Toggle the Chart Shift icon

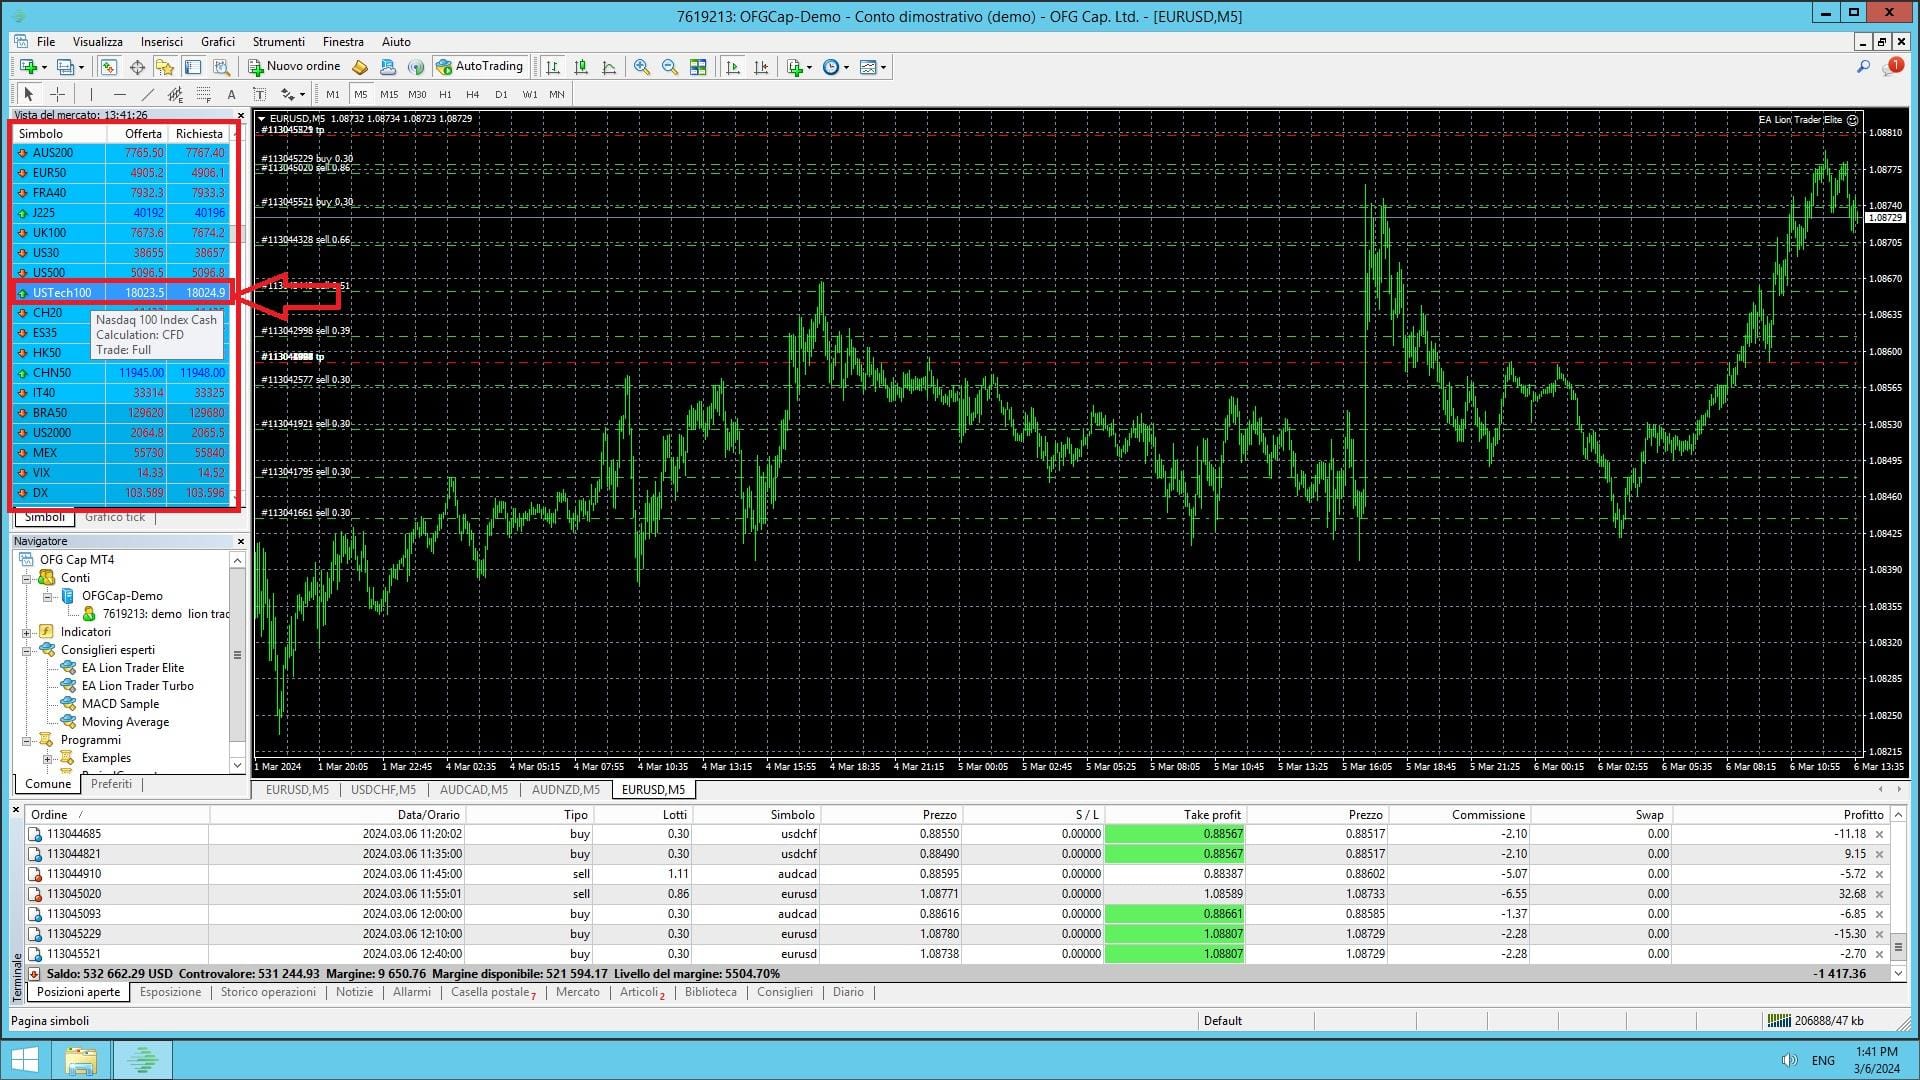point(761,67)
